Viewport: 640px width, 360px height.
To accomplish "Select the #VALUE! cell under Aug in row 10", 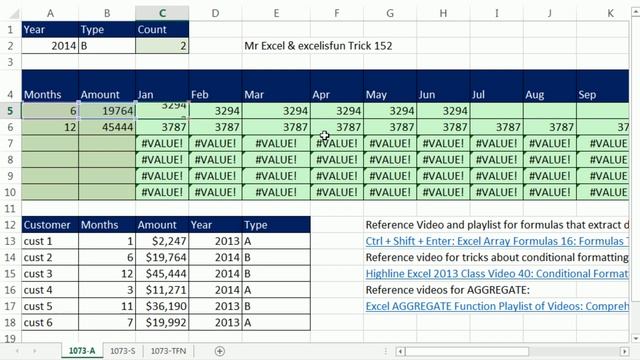I will tap(550, 192).
